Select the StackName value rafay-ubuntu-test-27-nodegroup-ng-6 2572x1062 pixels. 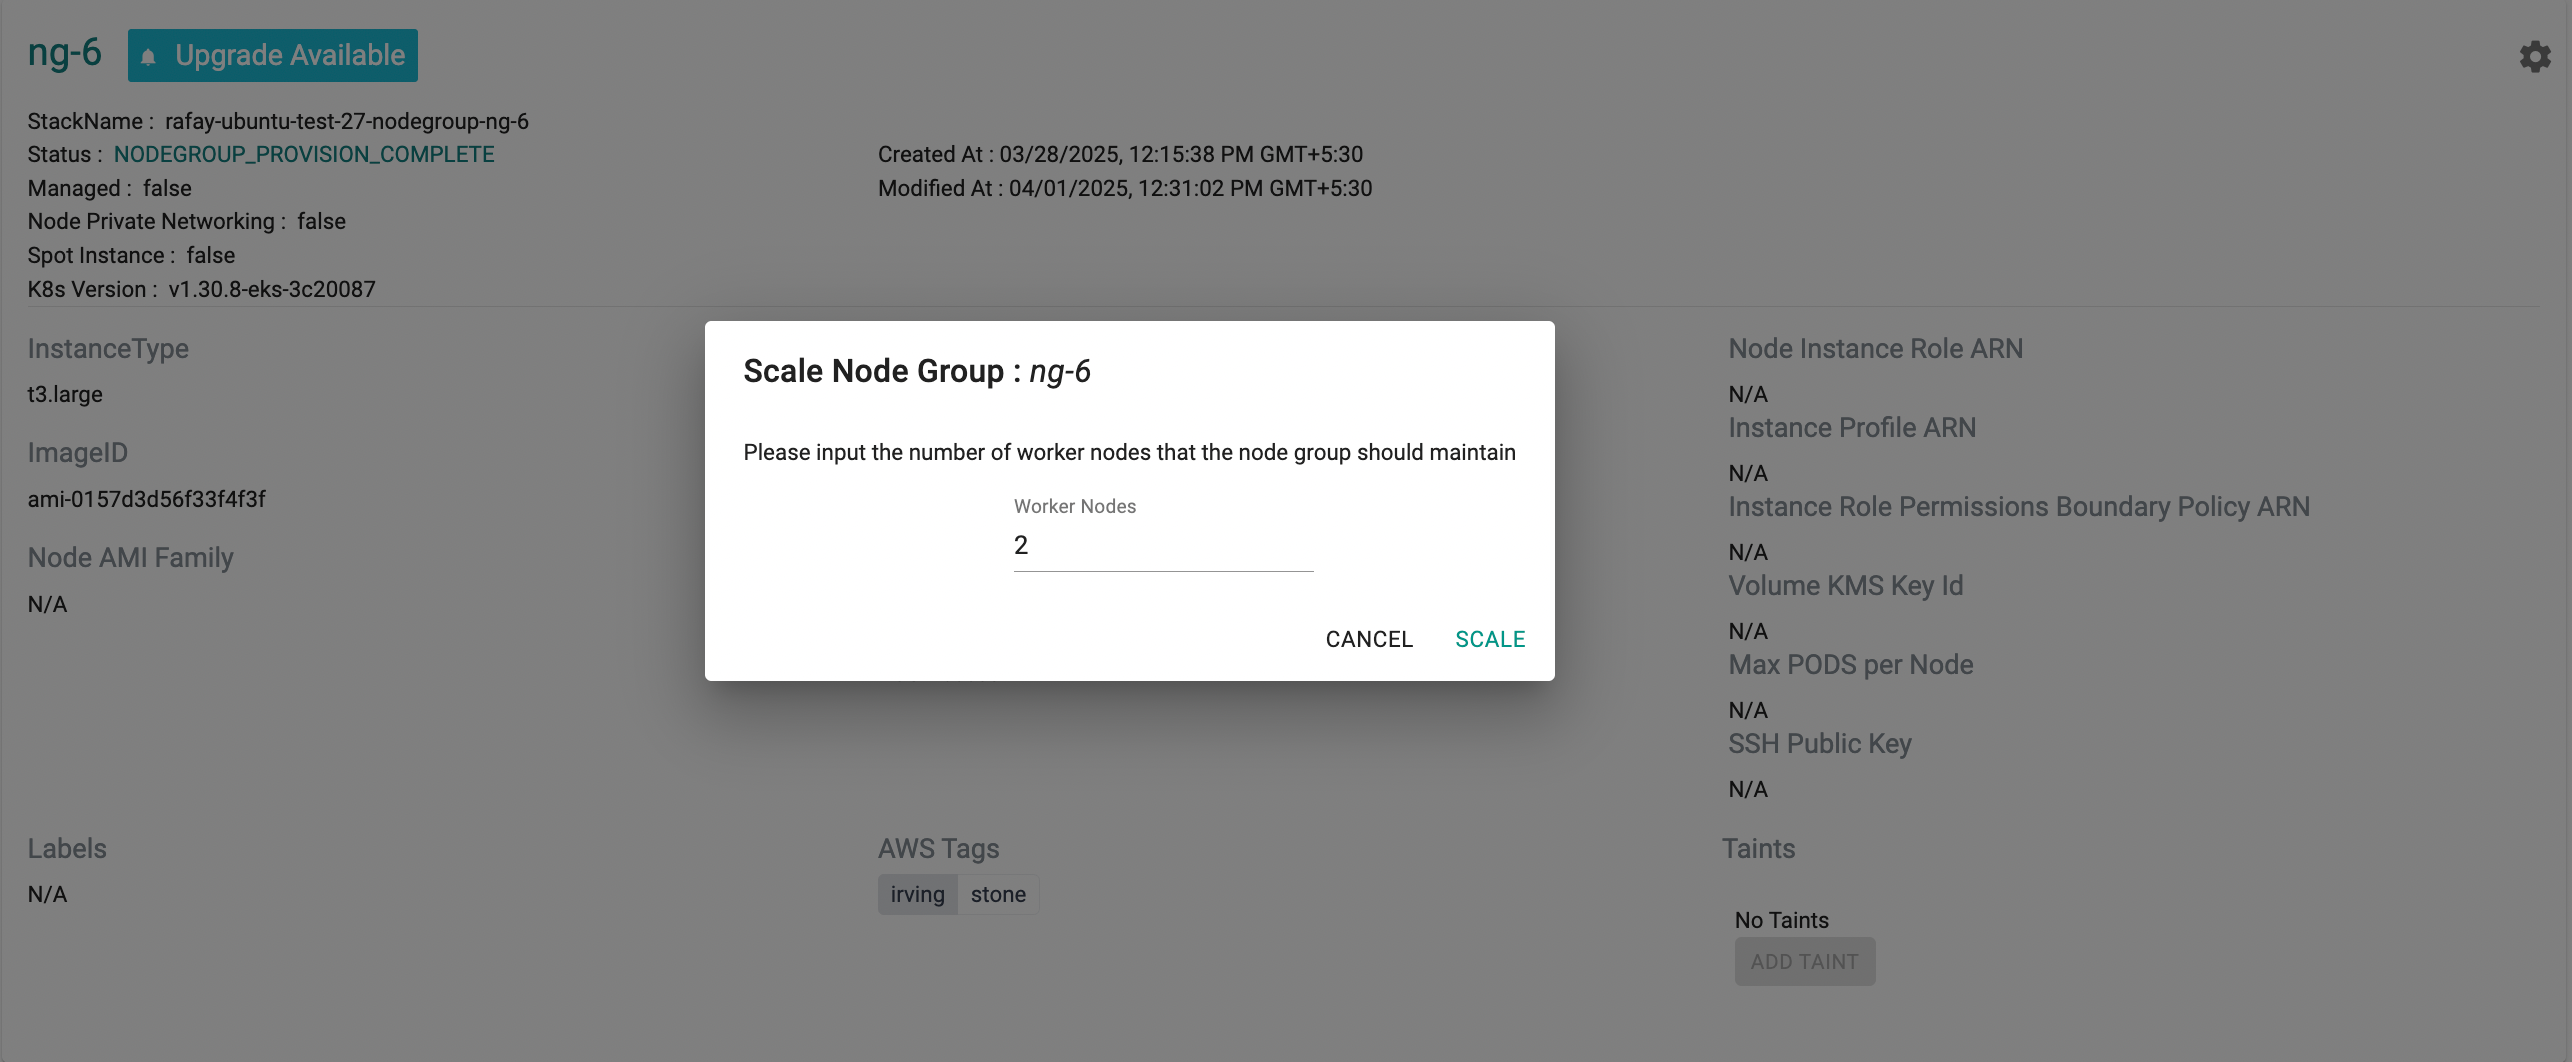click(x=347, y=122)
